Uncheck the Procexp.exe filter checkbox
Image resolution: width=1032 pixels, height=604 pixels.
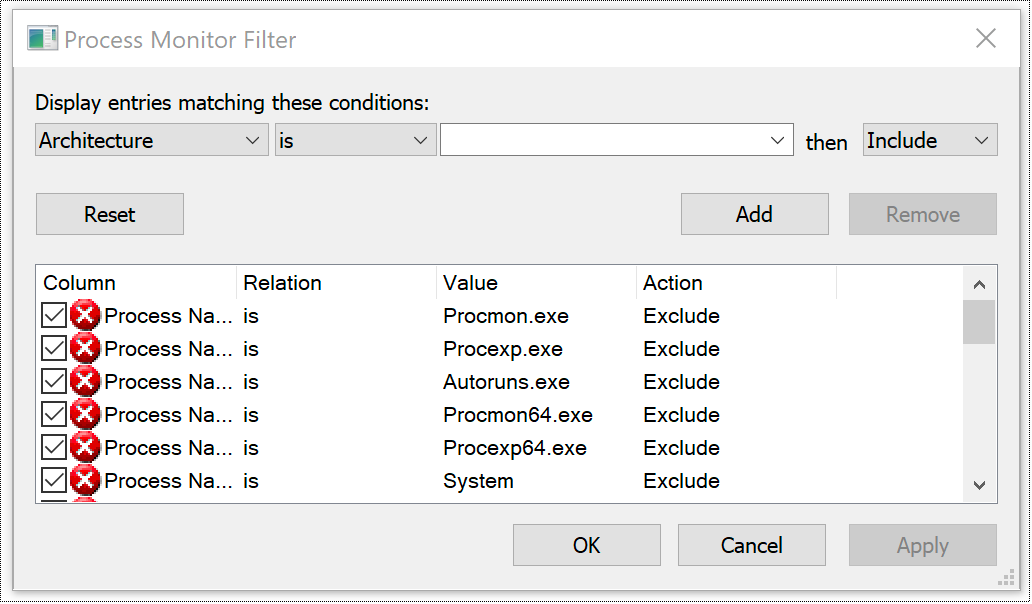pos(53,349)
